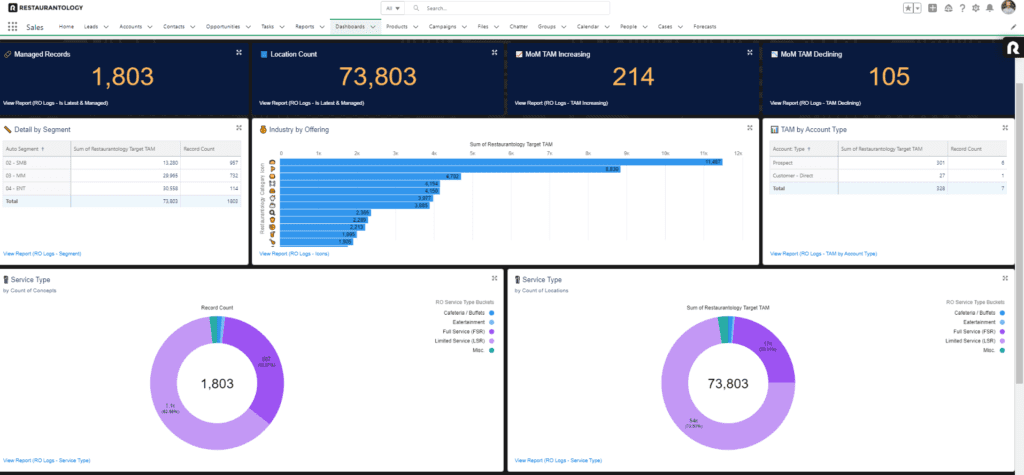This screenshot has width=1024, height=475.
Task: Open the Calendar tab
Action: click(588, 27)
